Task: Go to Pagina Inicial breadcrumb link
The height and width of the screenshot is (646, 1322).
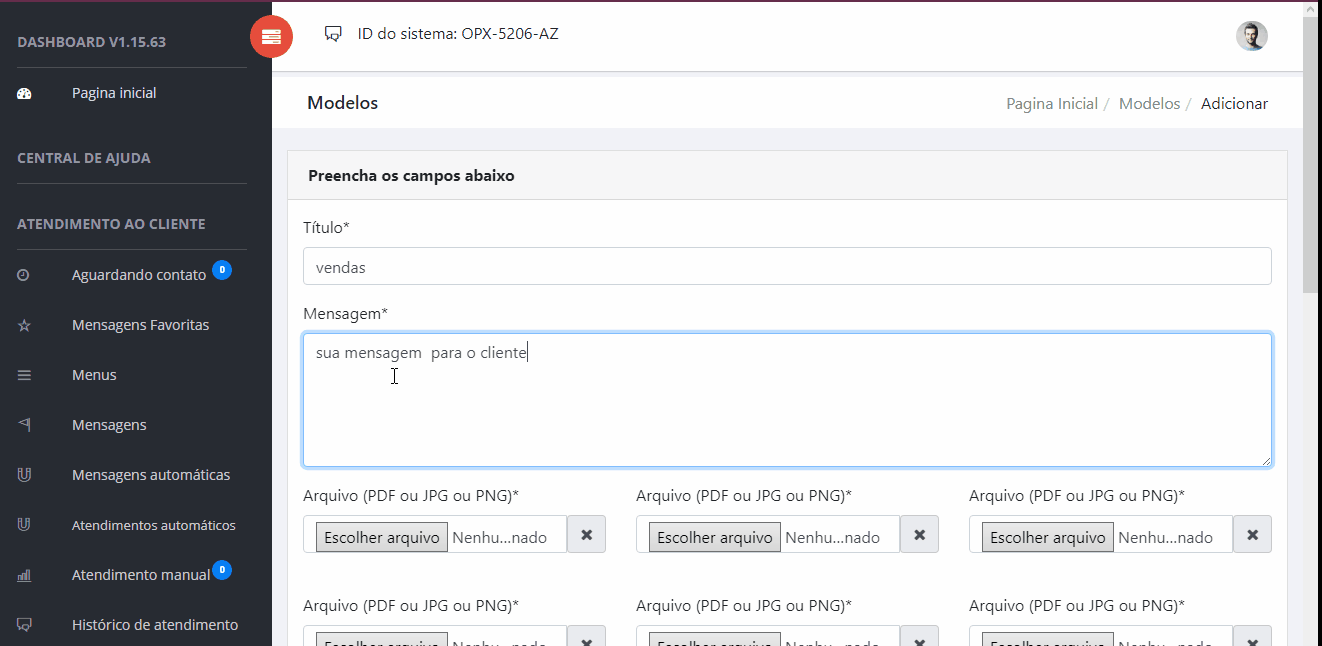Action: point(1051,104)
